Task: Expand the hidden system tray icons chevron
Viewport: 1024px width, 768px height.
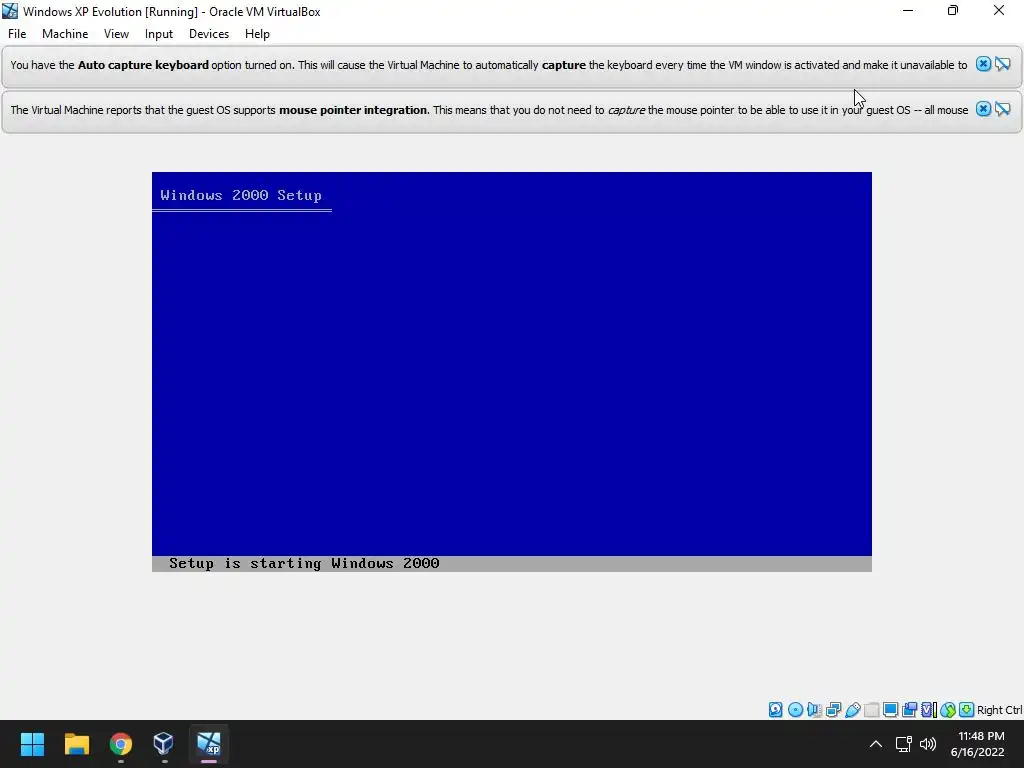Action: click(x=876, y=744)
